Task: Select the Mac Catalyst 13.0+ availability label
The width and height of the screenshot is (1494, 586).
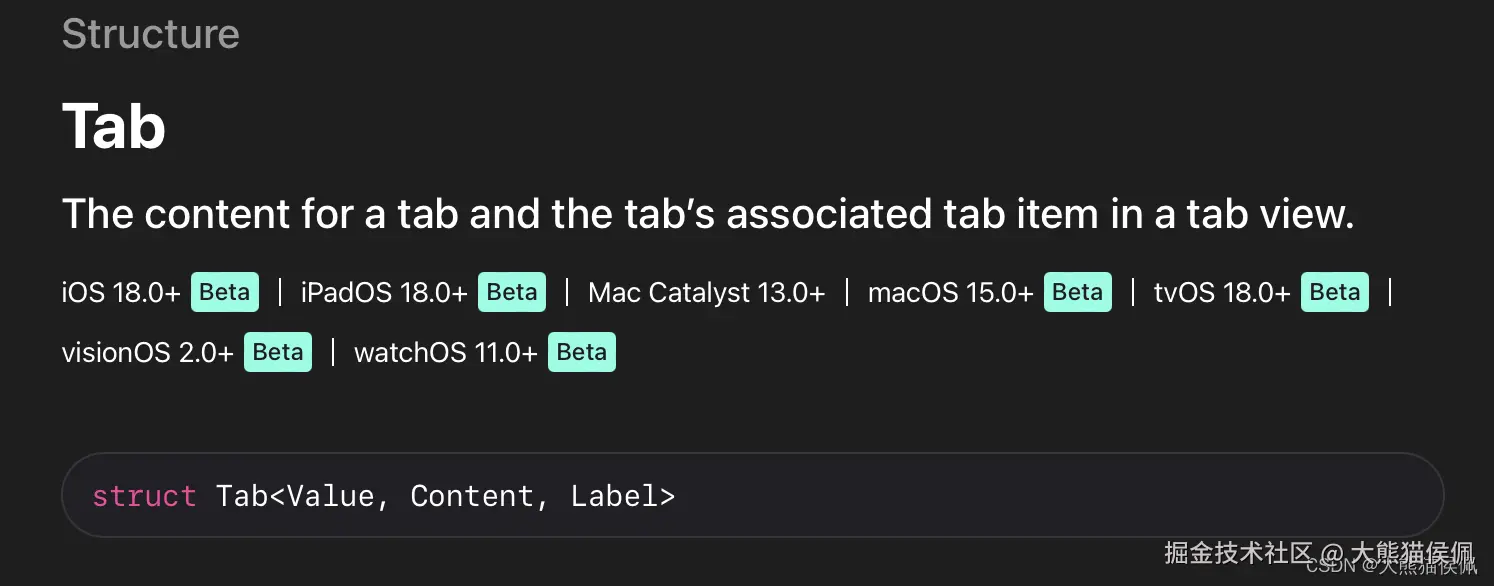Action: click(707, 293)
